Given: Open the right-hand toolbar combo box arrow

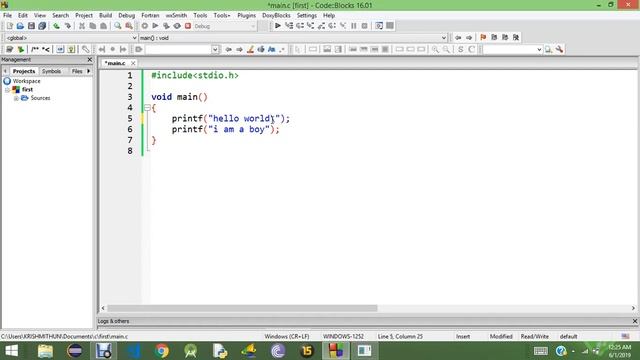Looking at the screenshot, I should (x=539, y=49).
